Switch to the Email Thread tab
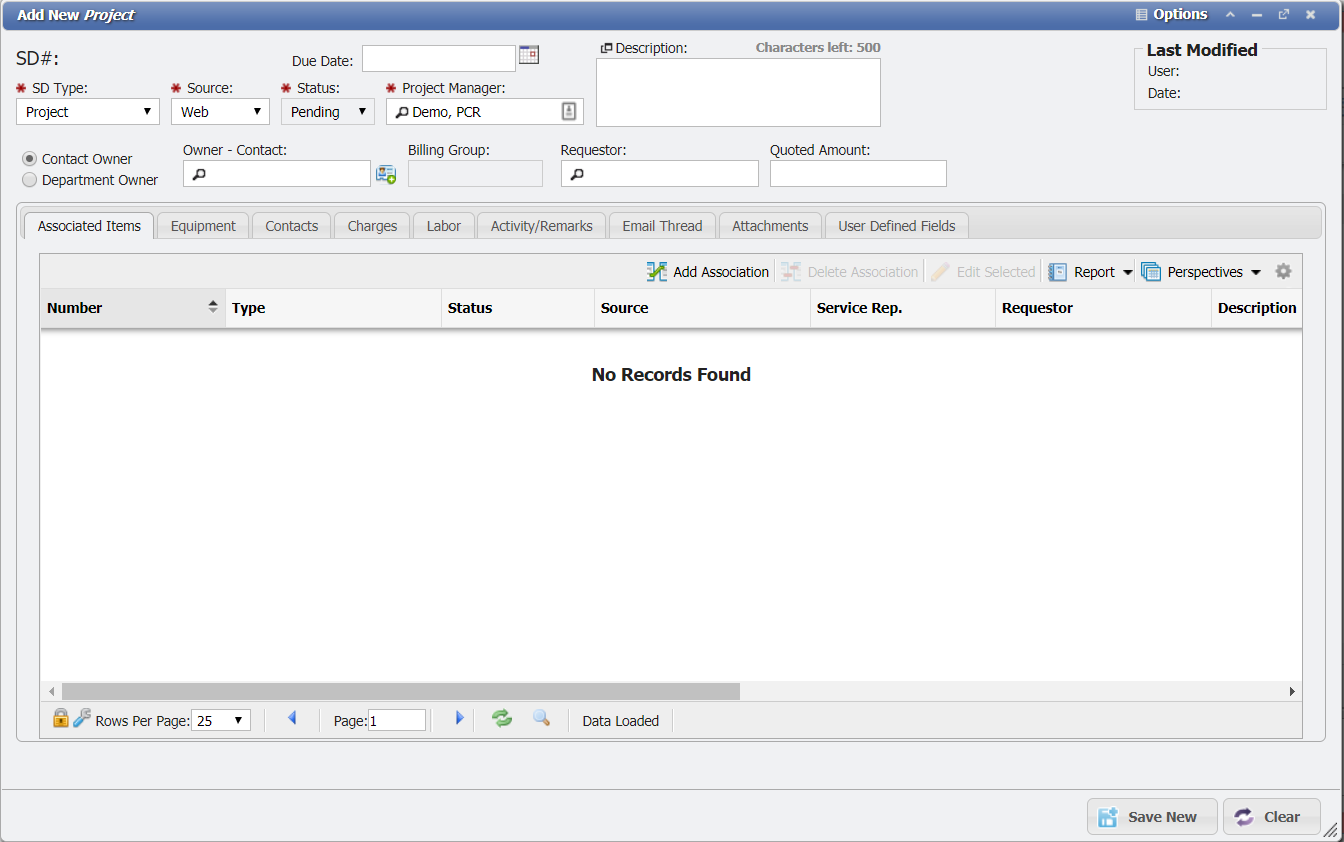This screenshot has height=842, width=1344. [x=662, y=225]
